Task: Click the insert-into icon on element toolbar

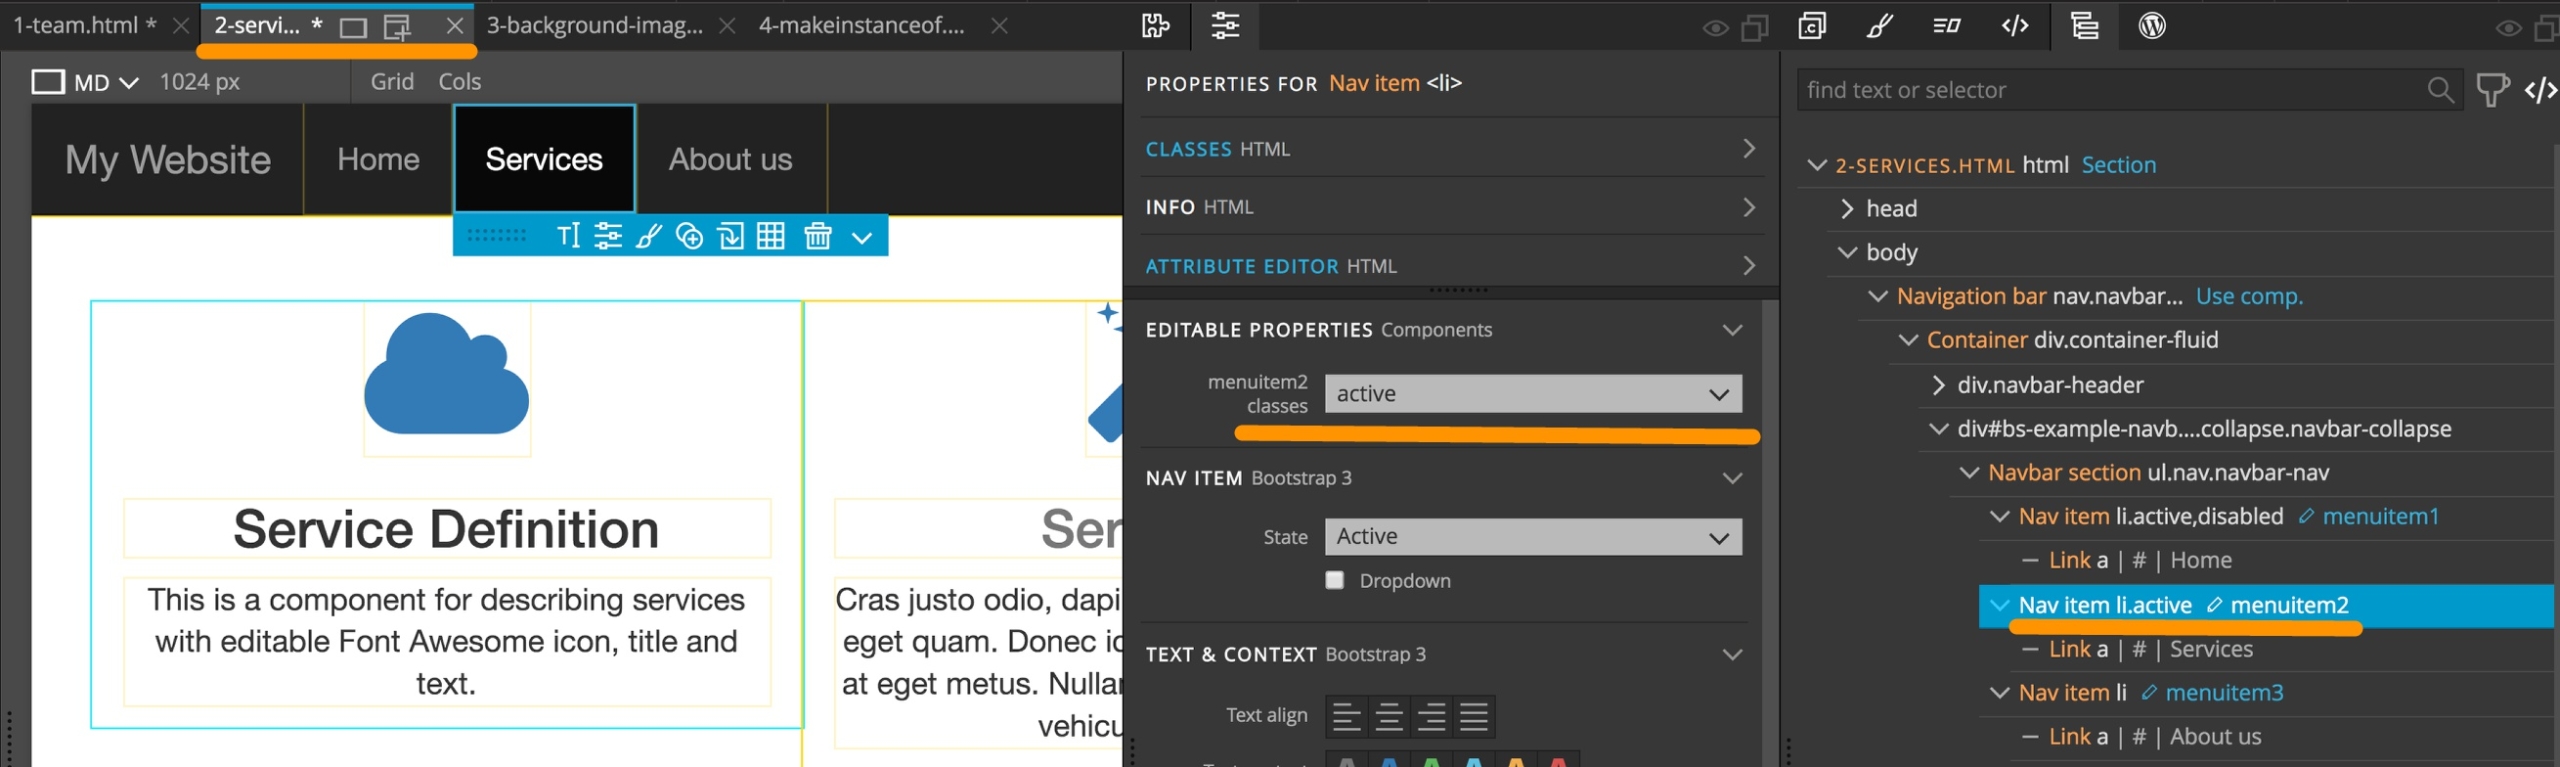Action: coord(731,236)
